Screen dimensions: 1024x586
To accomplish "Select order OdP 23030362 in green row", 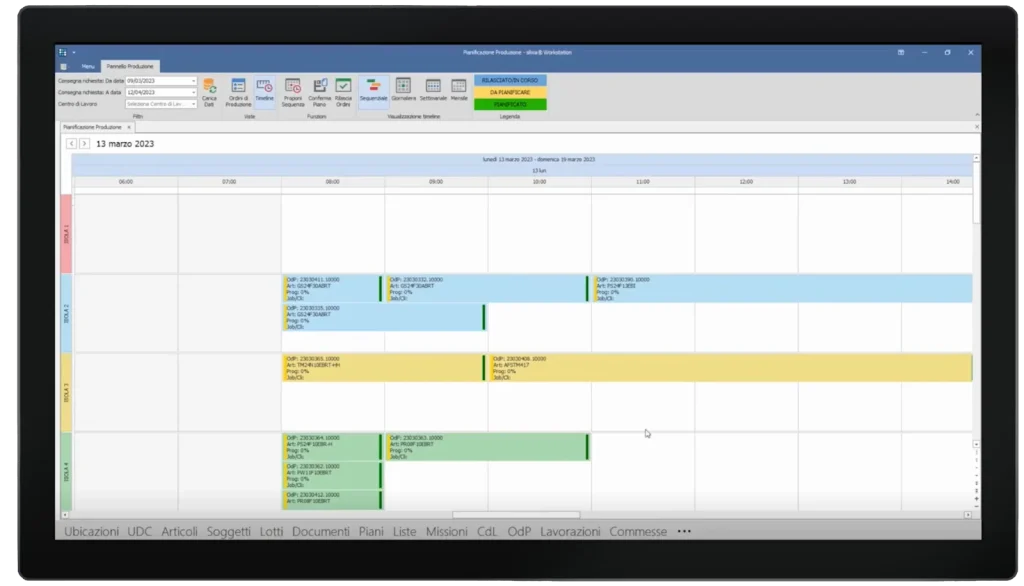I will coord(332,476).
